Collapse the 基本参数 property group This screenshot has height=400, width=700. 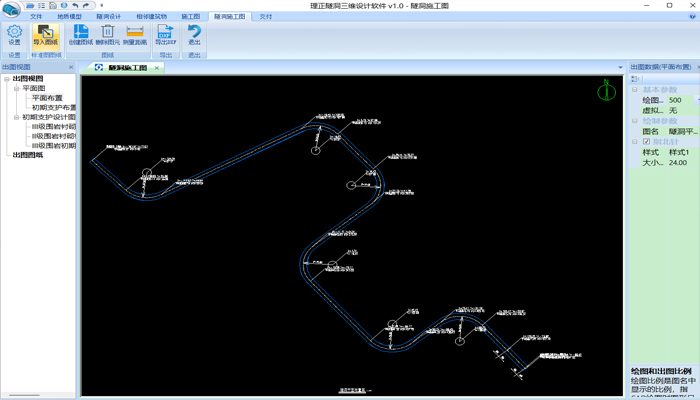(635, 90)
